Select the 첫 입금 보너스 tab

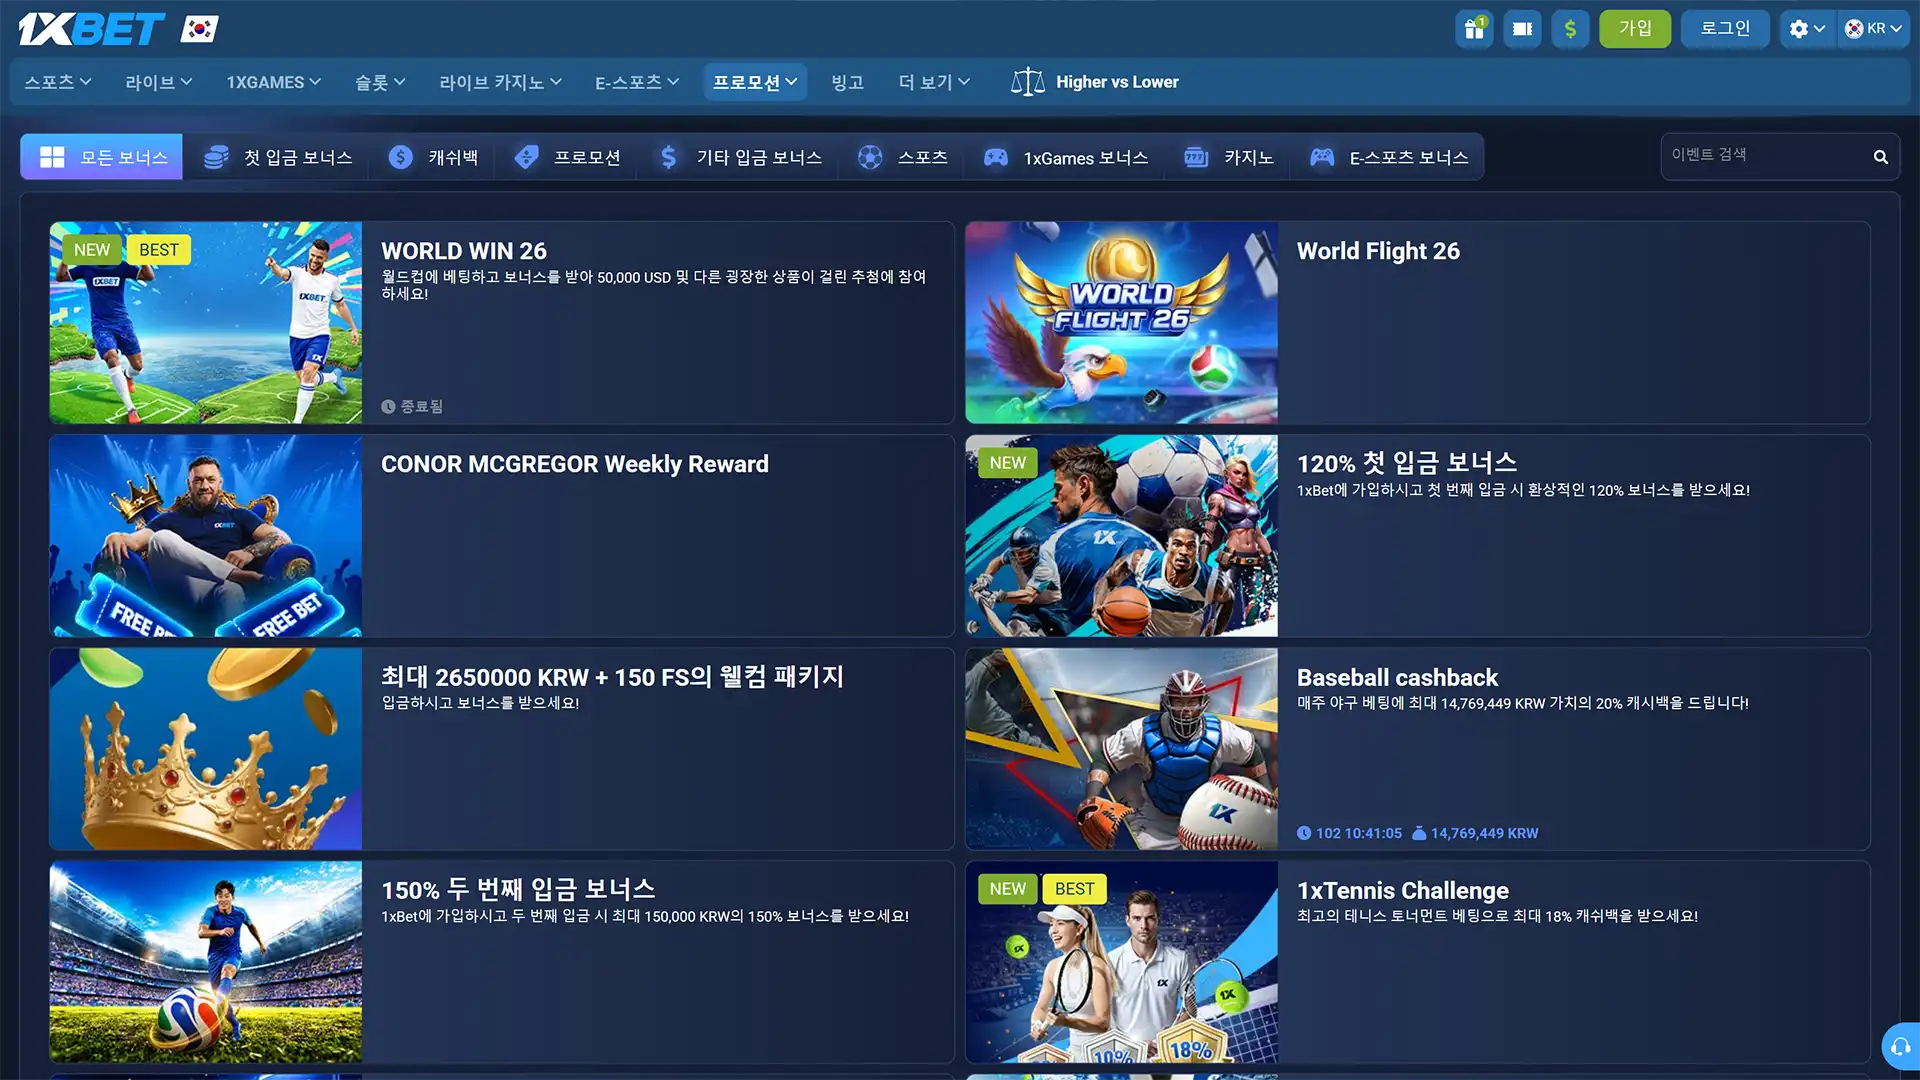click(278, 157)
